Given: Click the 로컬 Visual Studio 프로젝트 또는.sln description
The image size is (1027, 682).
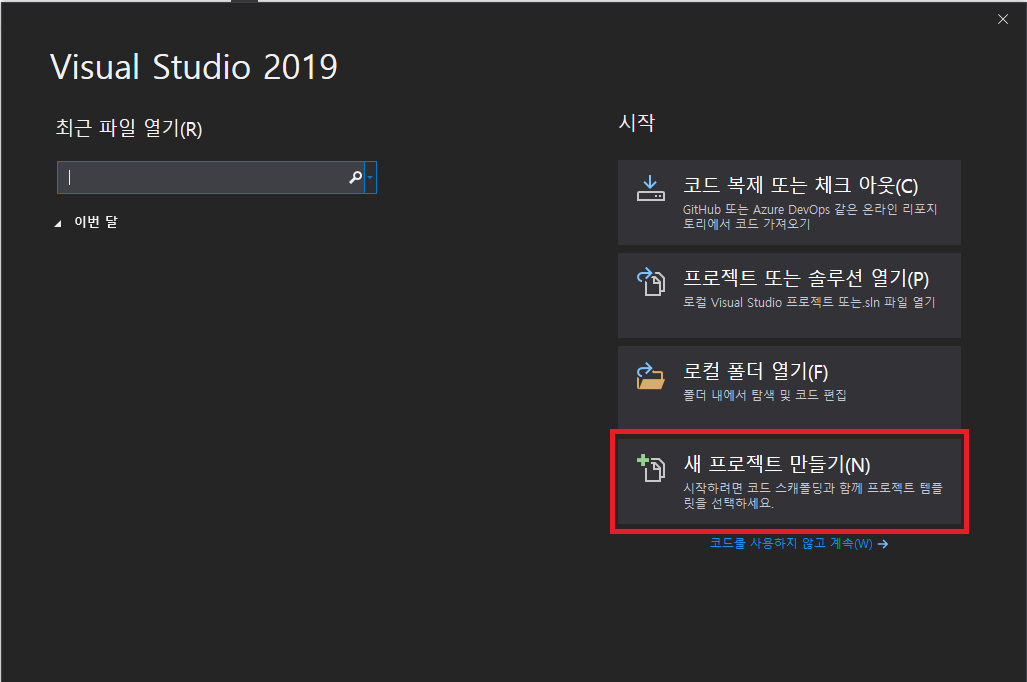Looking at the screenshot, I should 809,302.
